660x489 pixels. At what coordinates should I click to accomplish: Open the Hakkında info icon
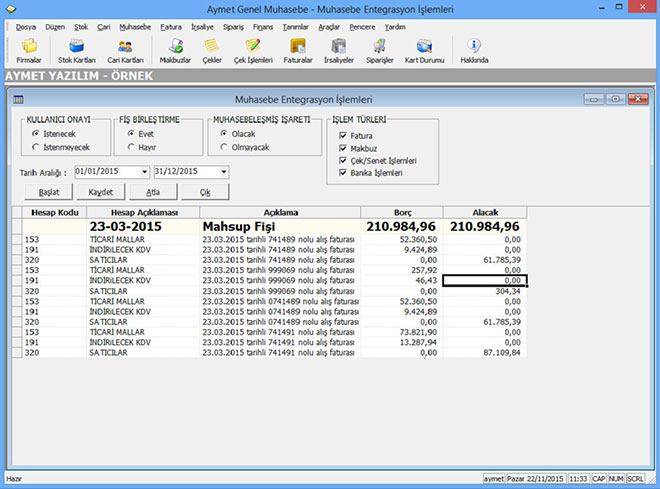coord(474,50)
